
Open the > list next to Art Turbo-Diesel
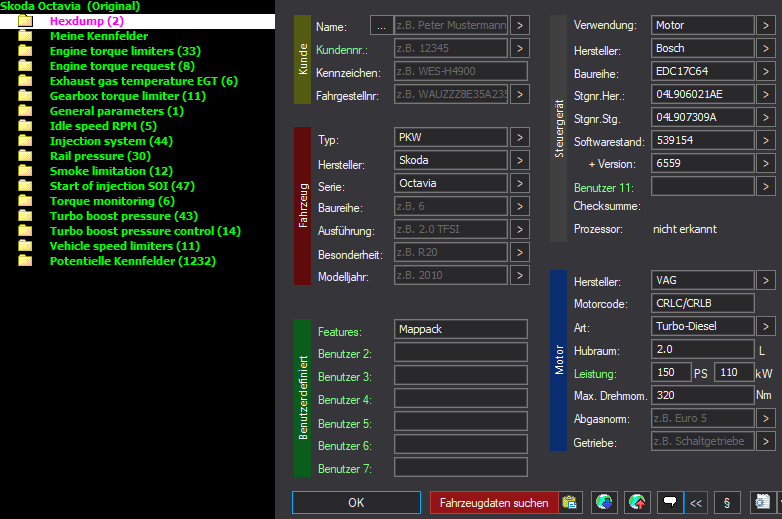coord(766,327)
